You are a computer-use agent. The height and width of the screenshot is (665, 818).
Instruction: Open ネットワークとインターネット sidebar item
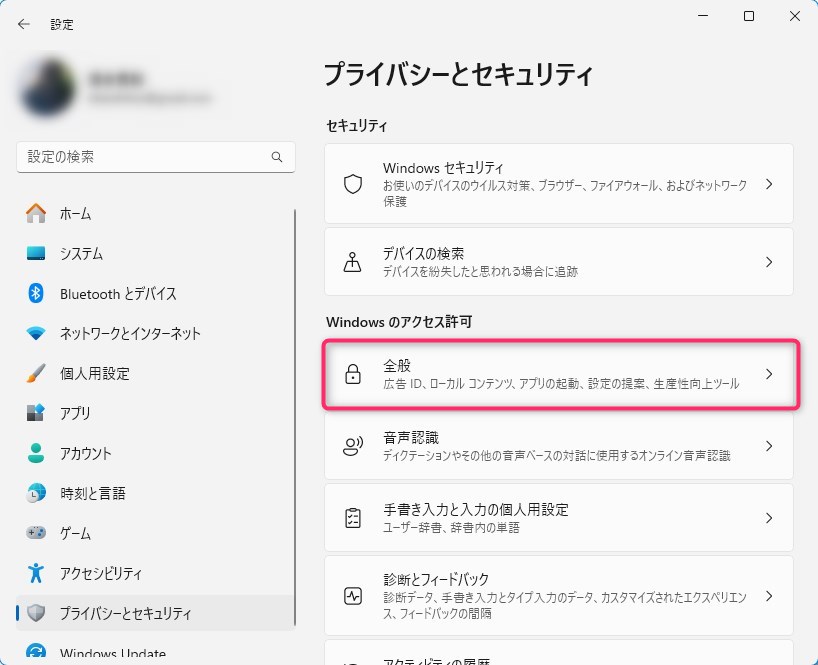130,333
